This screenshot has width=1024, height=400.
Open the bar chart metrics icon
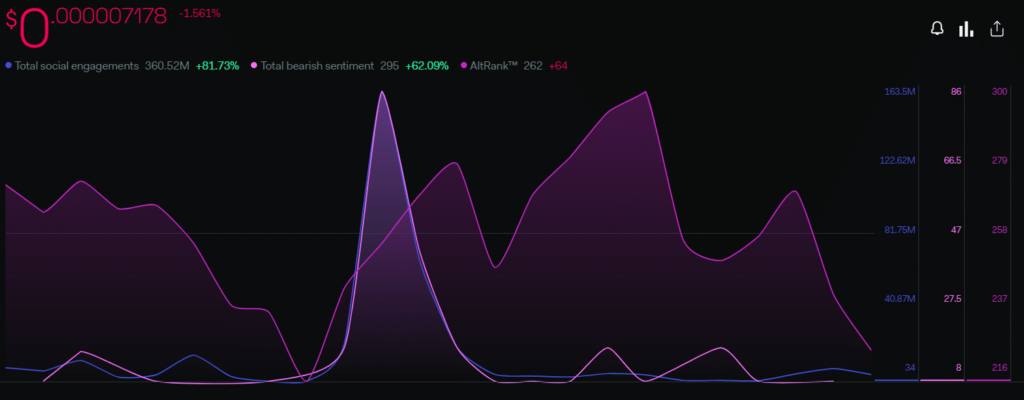[966, 29]
